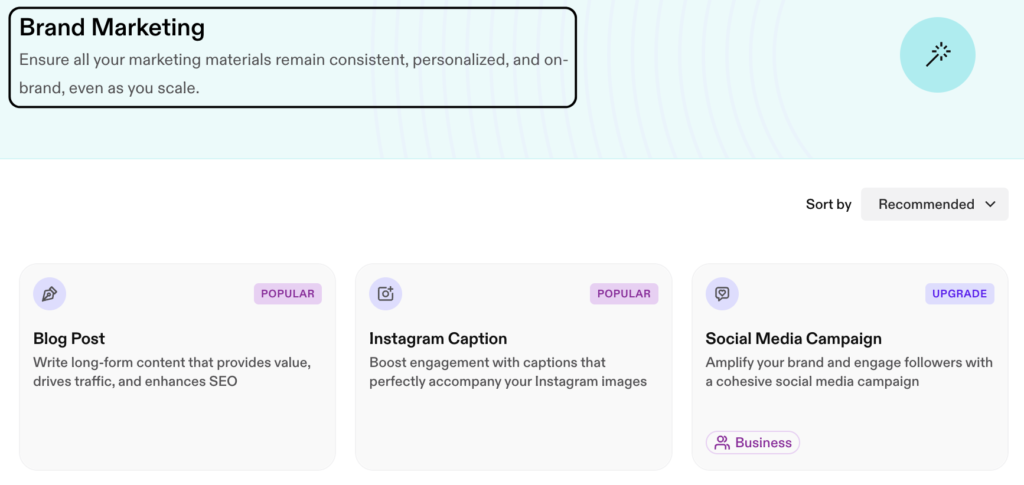The image size is (1024, 485).
Task: Click the POPULAR badge on Blog Post
Action: point(288,294)
